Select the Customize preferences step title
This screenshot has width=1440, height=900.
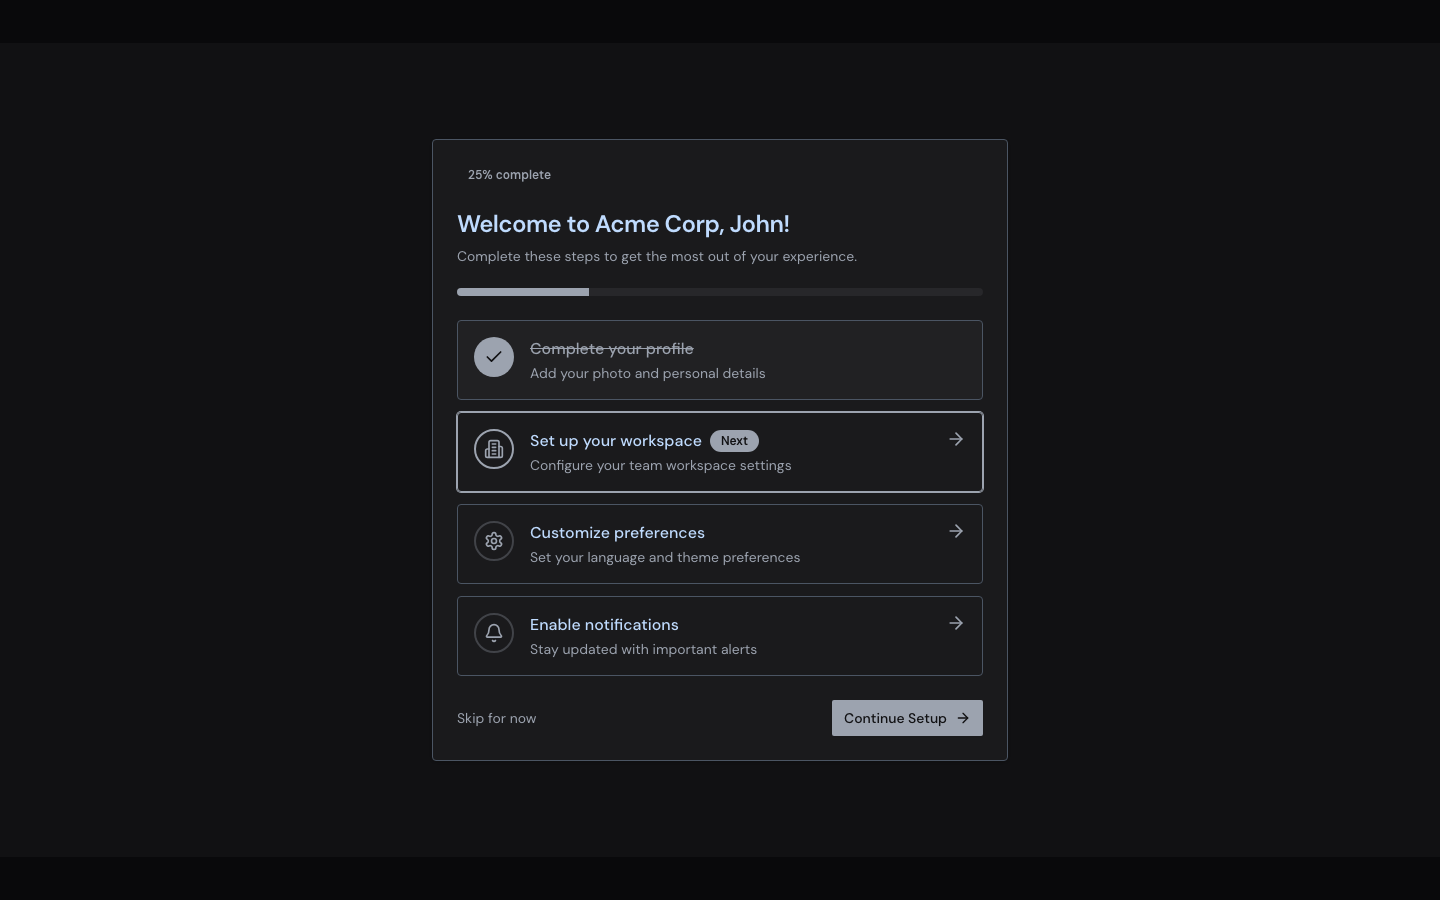617,533
